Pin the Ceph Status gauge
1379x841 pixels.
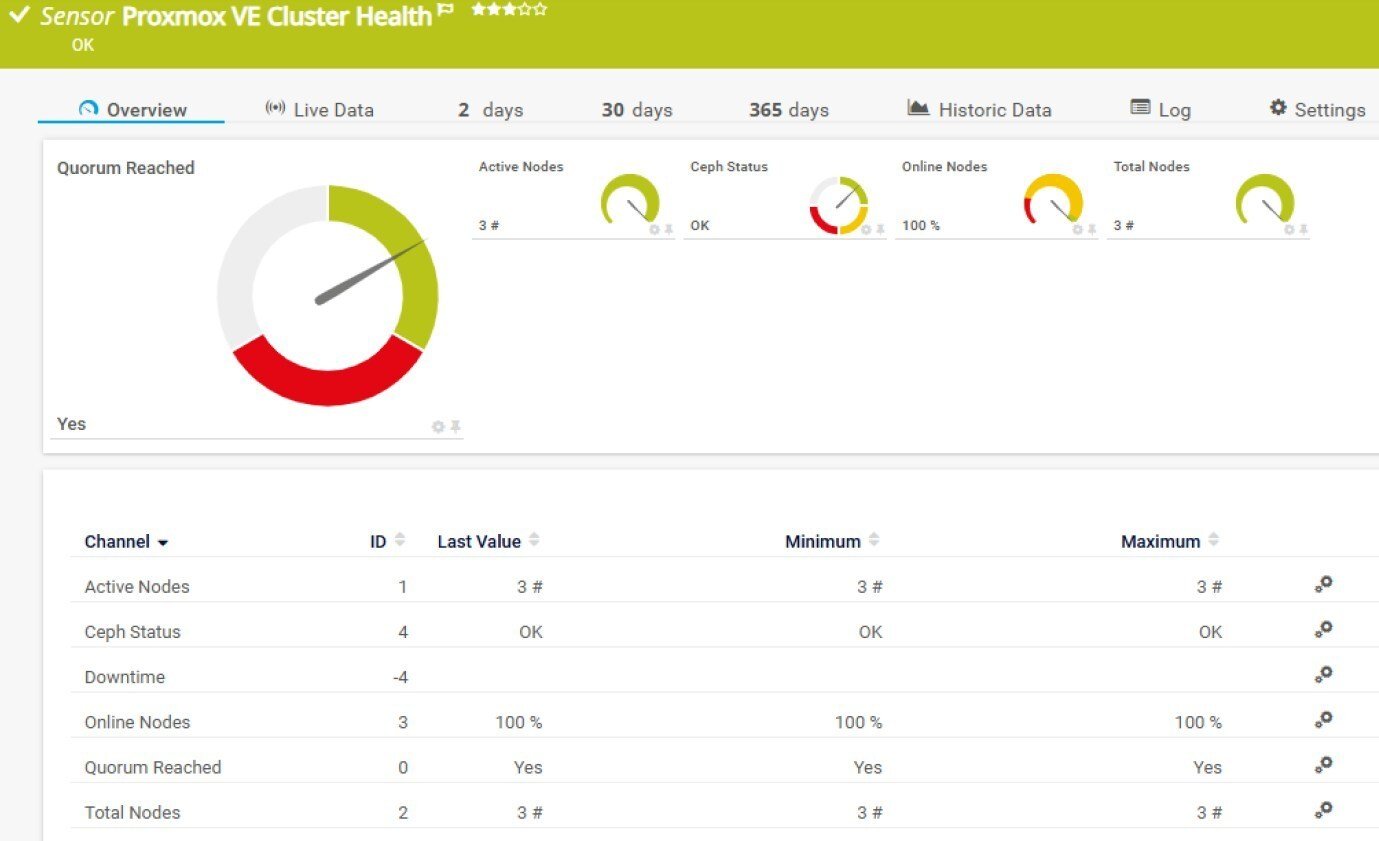(x=880, y=229)
